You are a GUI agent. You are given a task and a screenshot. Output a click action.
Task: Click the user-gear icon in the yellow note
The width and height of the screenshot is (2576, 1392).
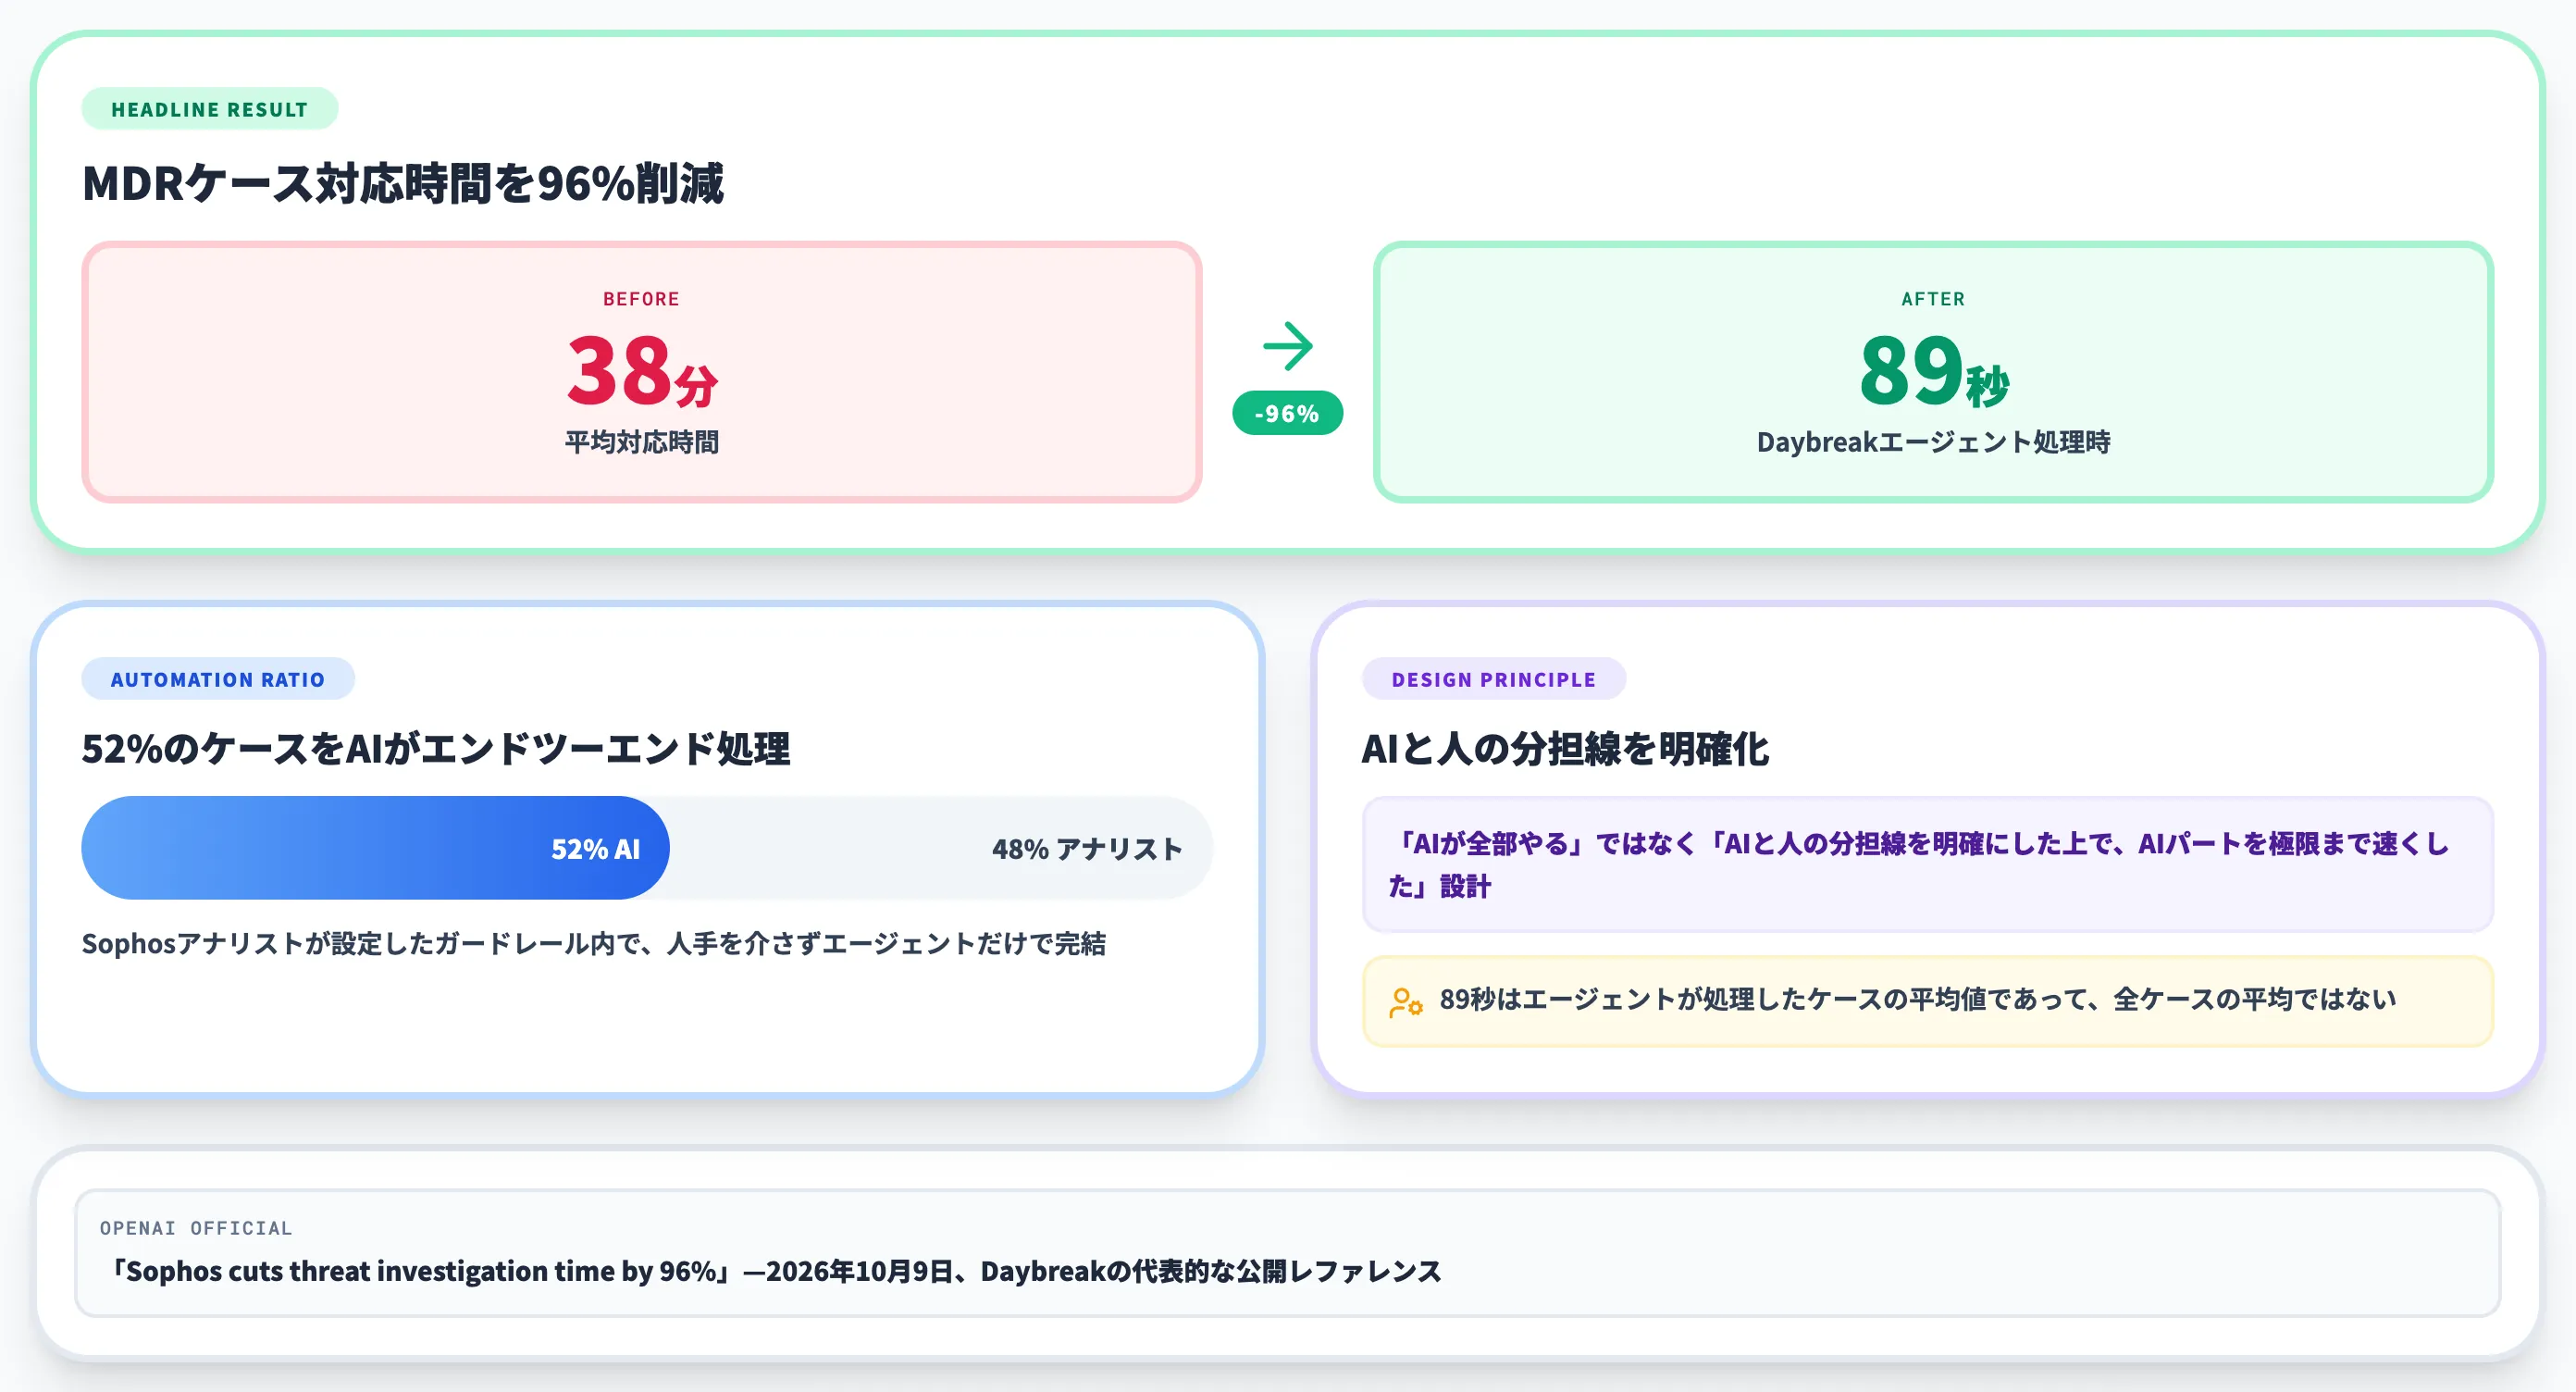pyautogui.click(x=1405, y=1002)
